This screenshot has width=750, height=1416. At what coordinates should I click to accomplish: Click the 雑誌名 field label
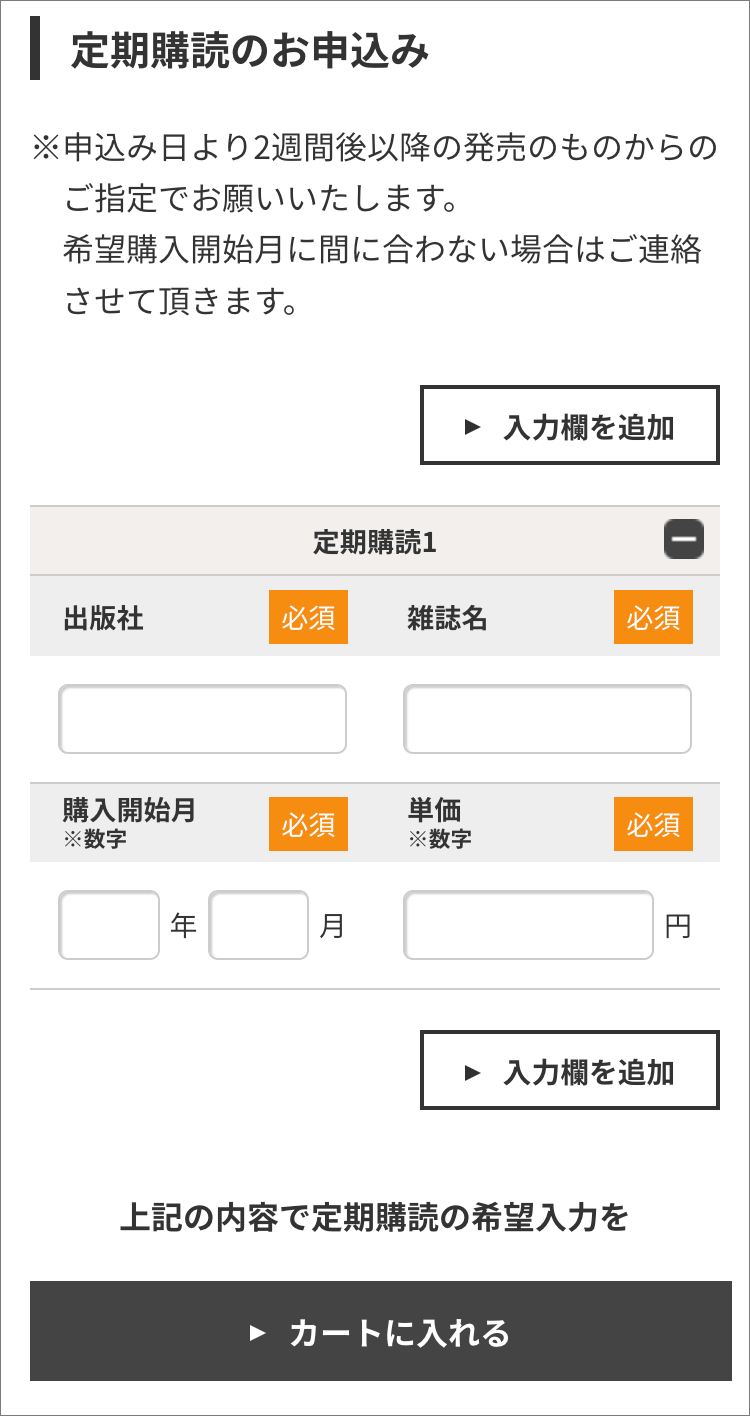click(x=447, y=619)
